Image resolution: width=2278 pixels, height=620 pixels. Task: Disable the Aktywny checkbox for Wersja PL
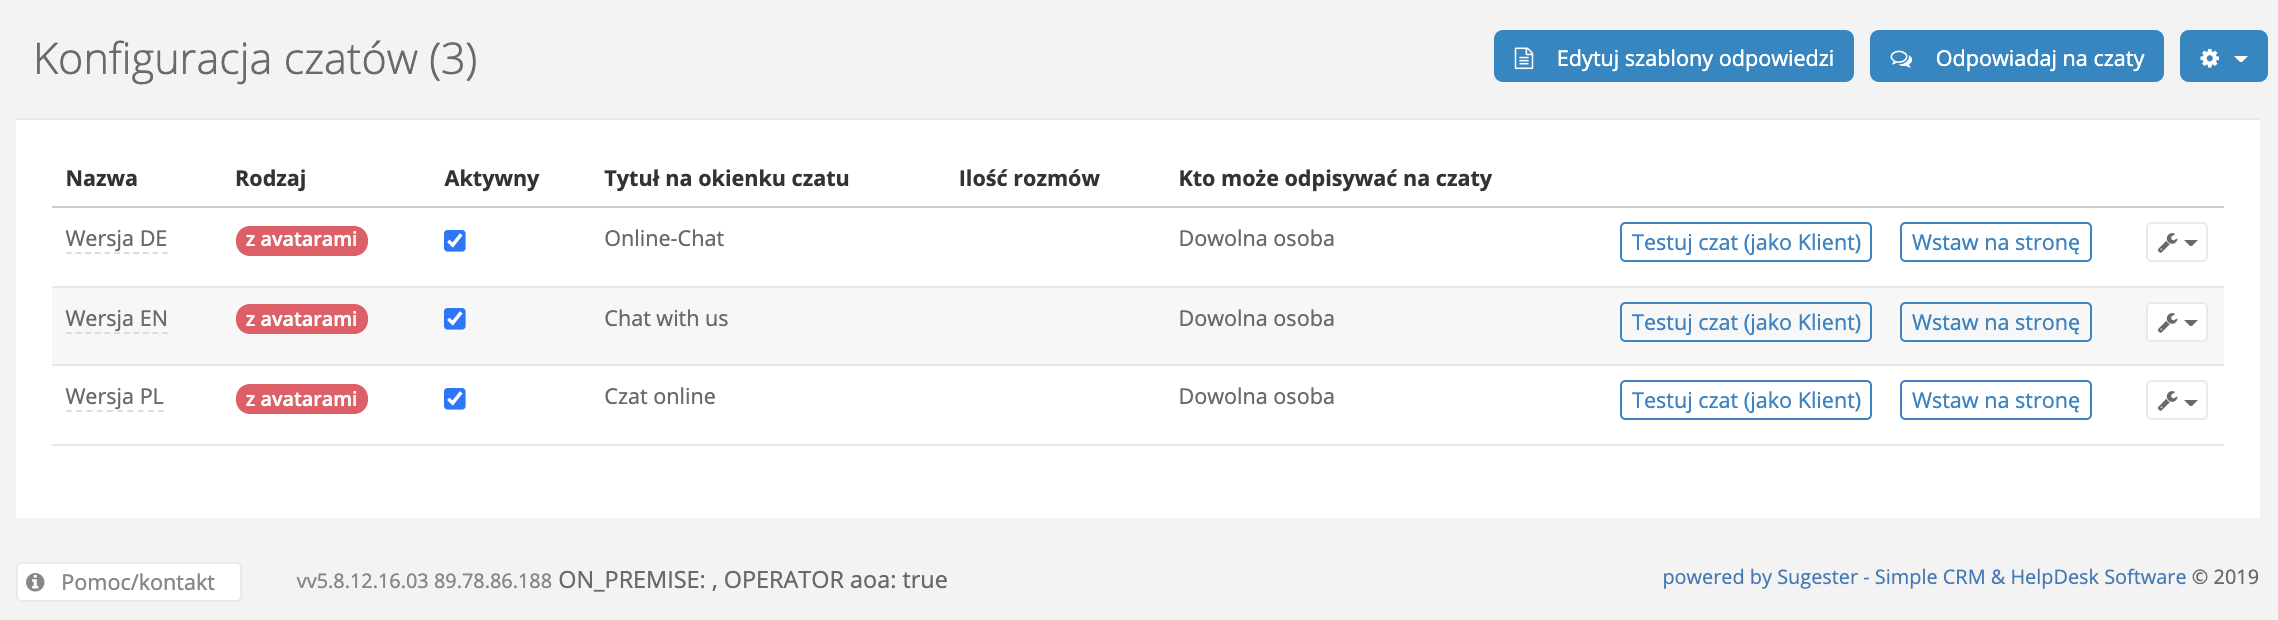pyautogui.click(x=455, y=399)
